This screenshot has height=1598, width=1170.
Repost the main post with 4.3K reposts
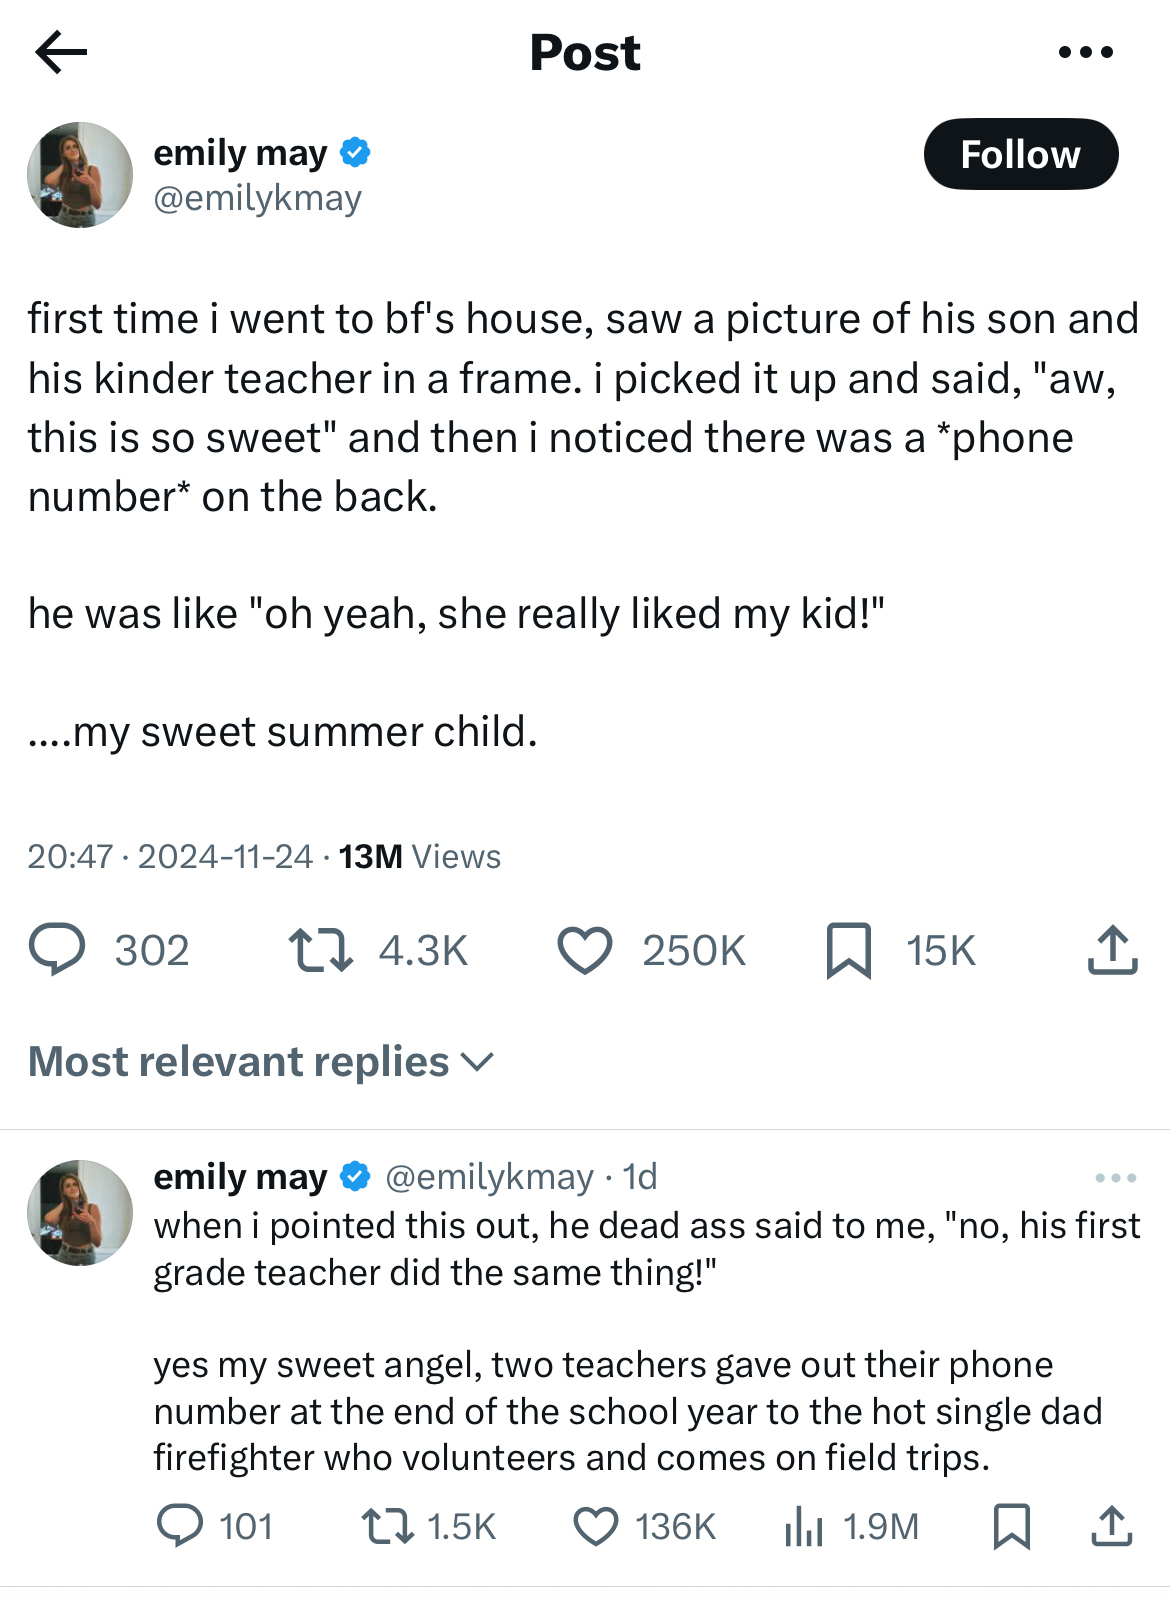coord(320,950)
